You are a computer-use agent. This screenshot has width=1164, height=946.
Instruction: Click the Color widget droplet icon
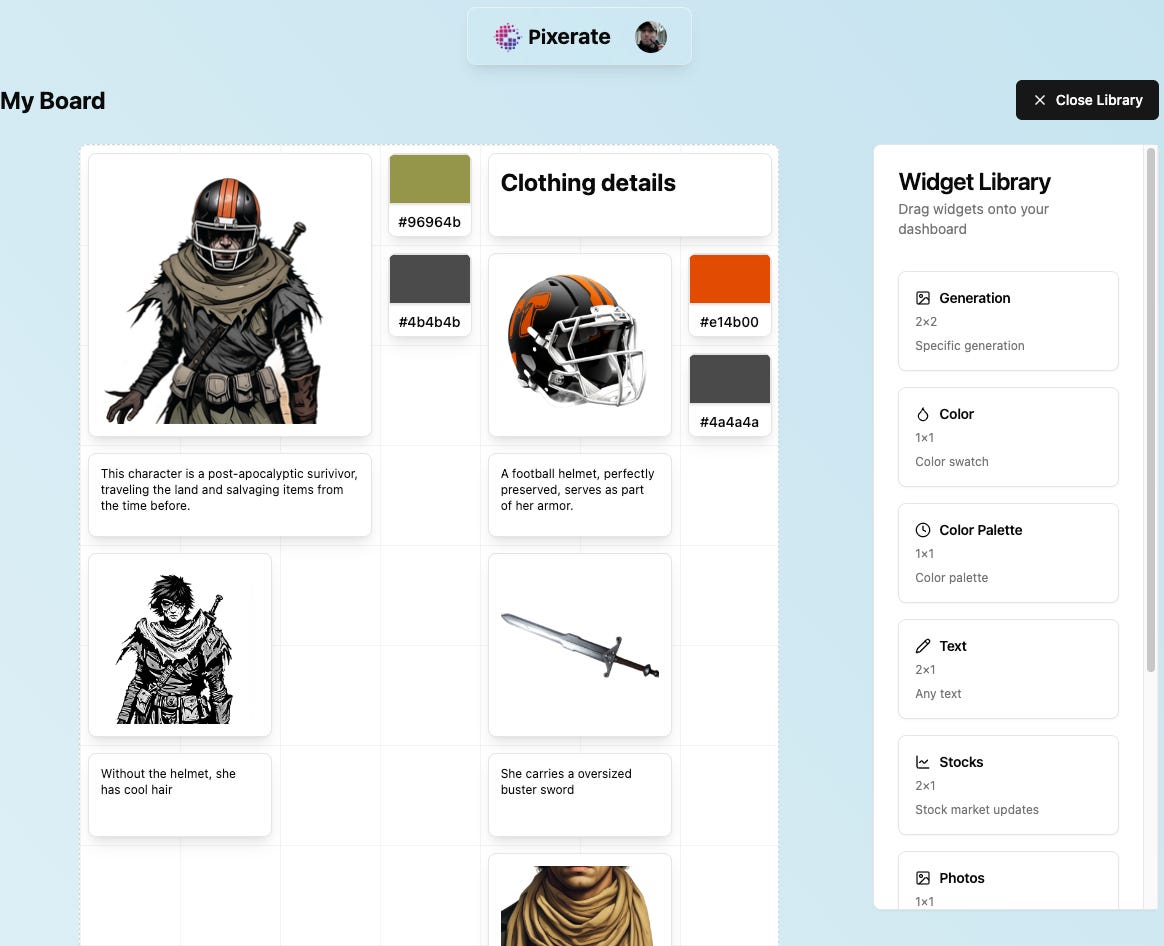923,414
